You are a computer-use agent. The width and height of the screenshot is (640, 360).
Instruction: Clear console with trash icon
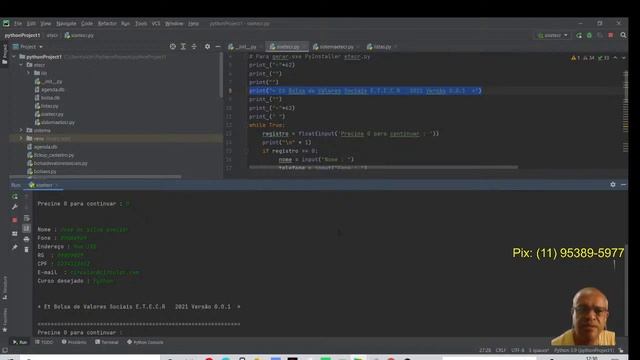[27, 249]
